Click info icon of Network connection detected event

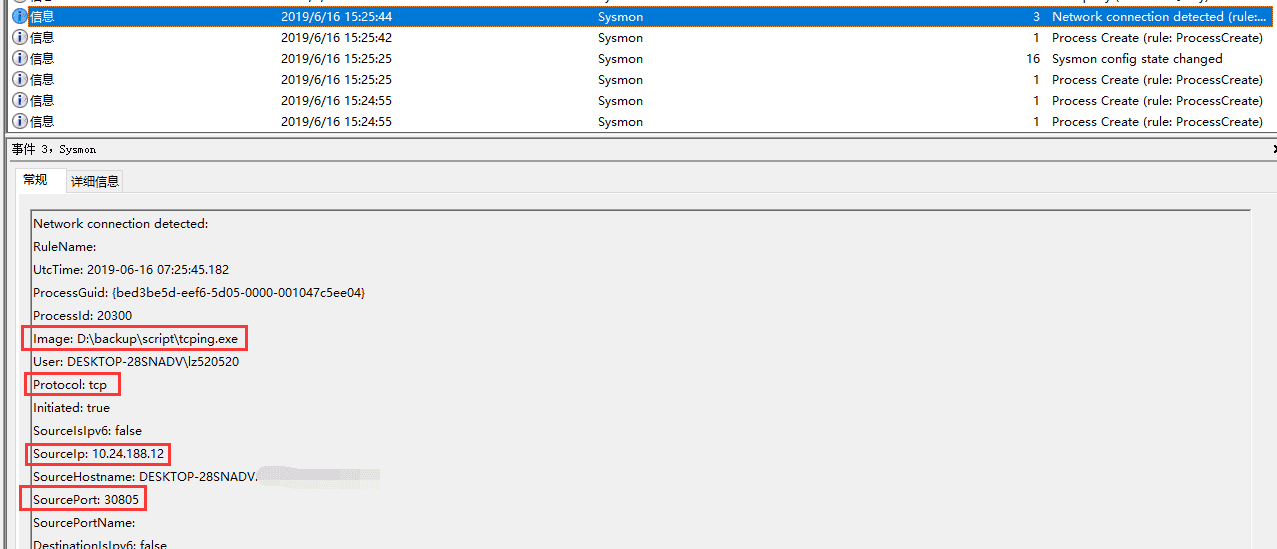[x=19, y=17]
